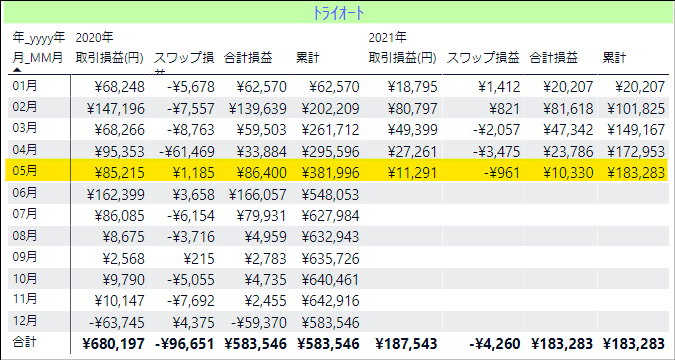Click the ¥381,996 cumulative cell
The height and width of the screenshot is (360, 675).
click(x=330, y=173)
